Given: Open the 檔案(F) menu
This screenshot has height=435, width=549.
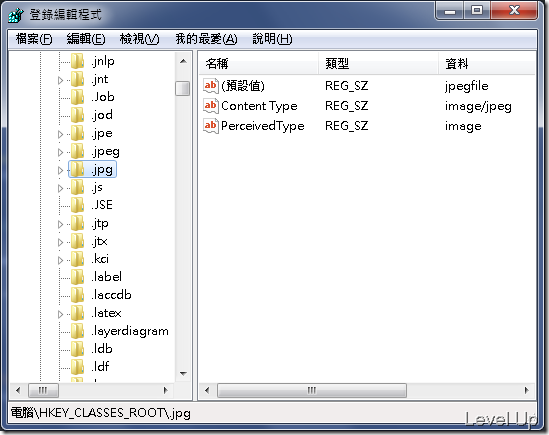Looking at the screenshot, I should coord(34,39).
